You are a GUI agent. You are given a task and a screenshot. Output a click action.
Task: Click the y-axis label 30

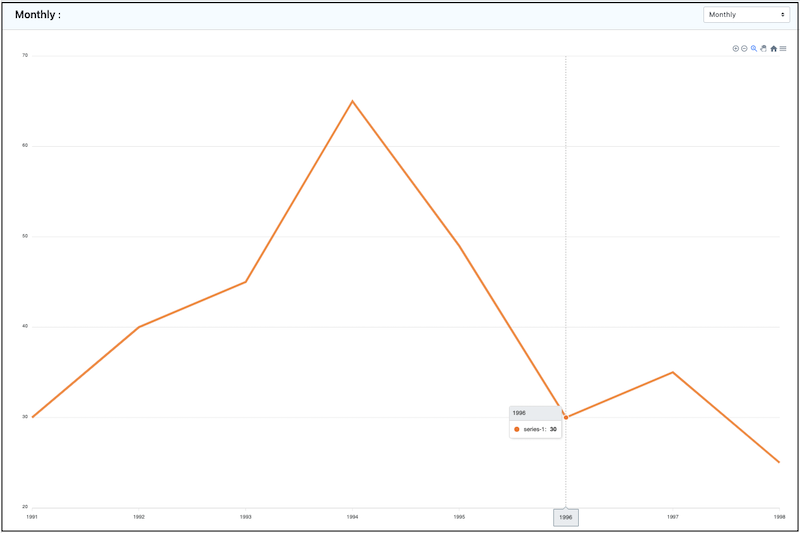(x=25, y=417)
